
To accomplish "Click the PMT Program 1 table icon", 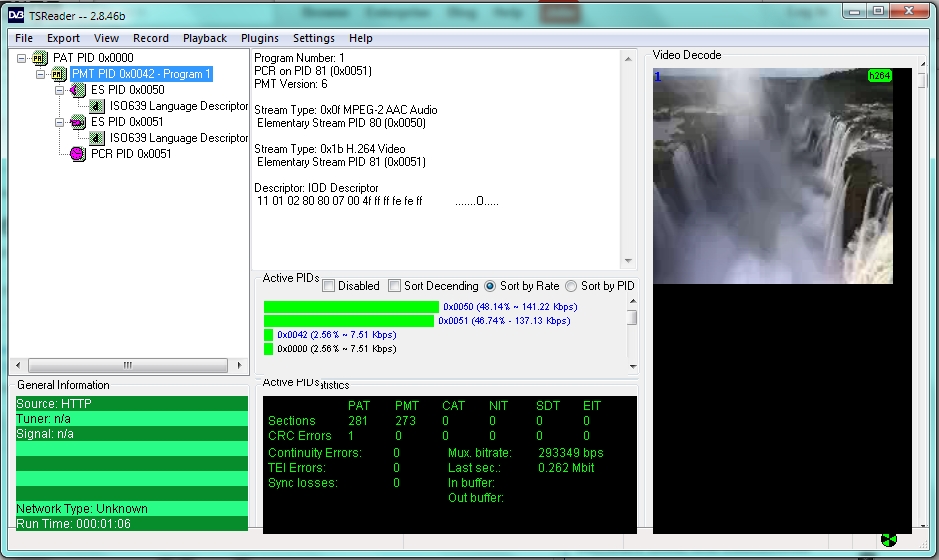I will click(x=59, y=74).
